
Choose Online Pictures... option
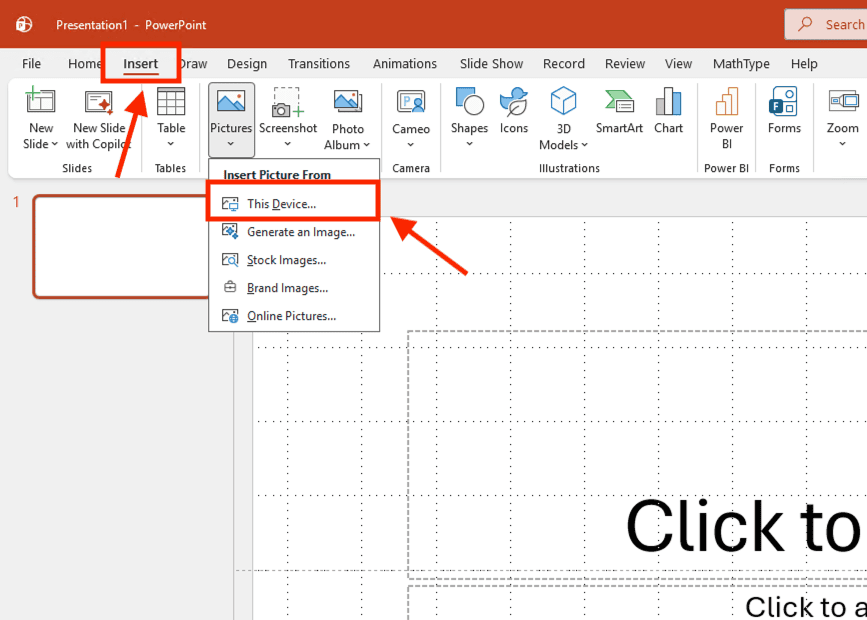click(294, 316)
